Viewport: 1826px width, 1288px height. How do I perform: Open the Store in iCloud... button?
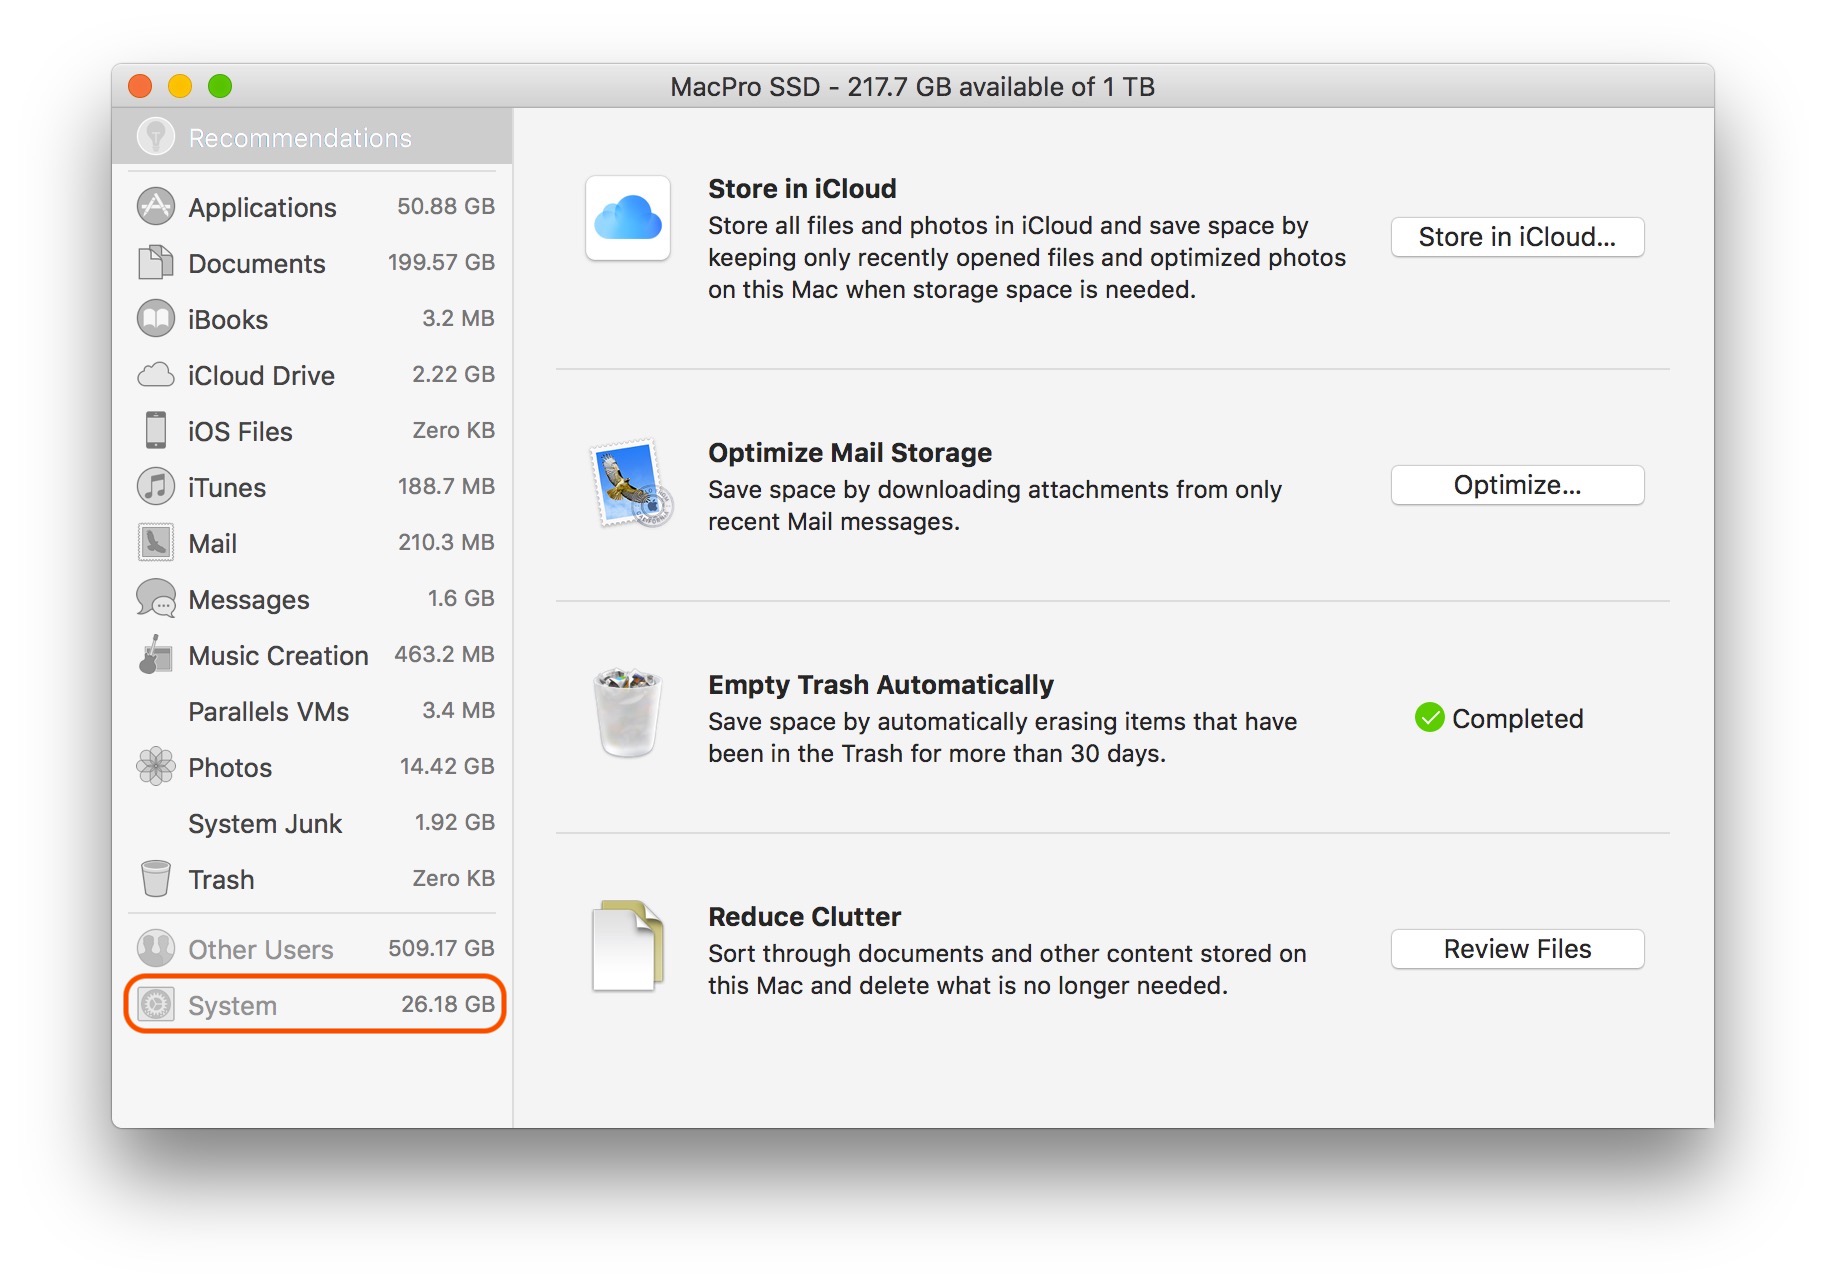(1517, 237)
